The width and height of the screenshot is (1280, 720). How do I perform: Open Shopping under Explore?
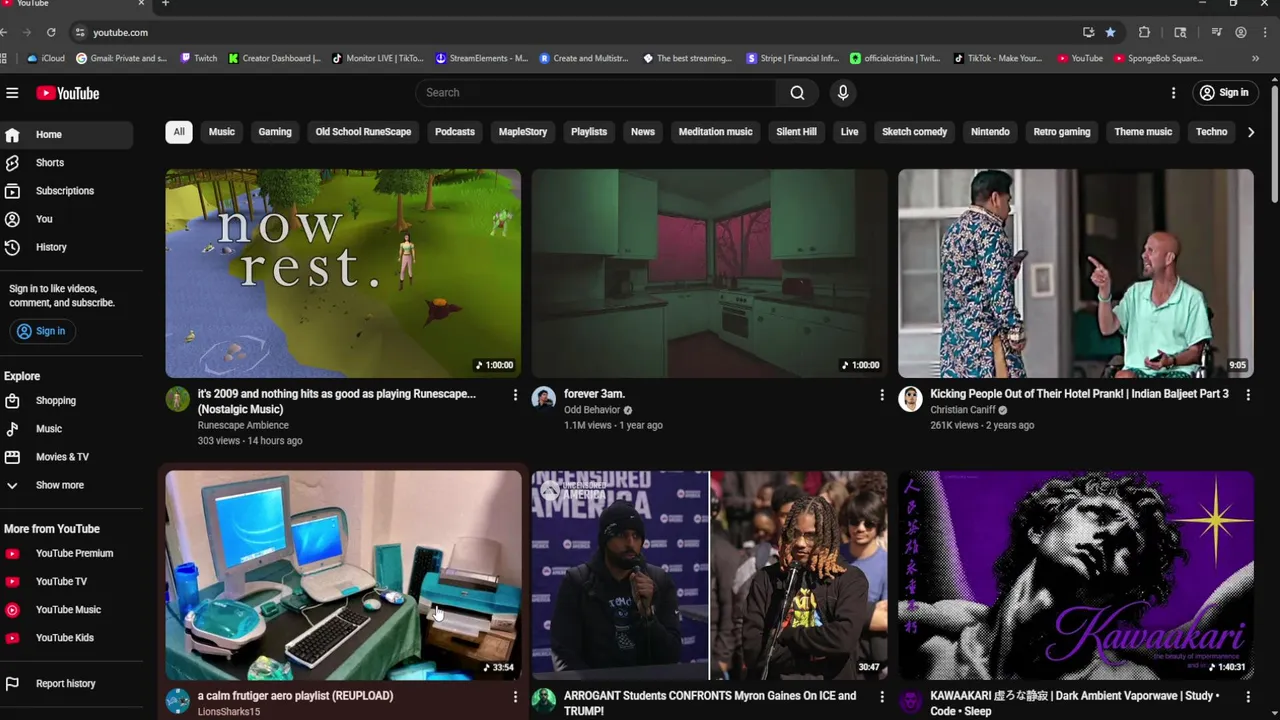pos(66,401)
